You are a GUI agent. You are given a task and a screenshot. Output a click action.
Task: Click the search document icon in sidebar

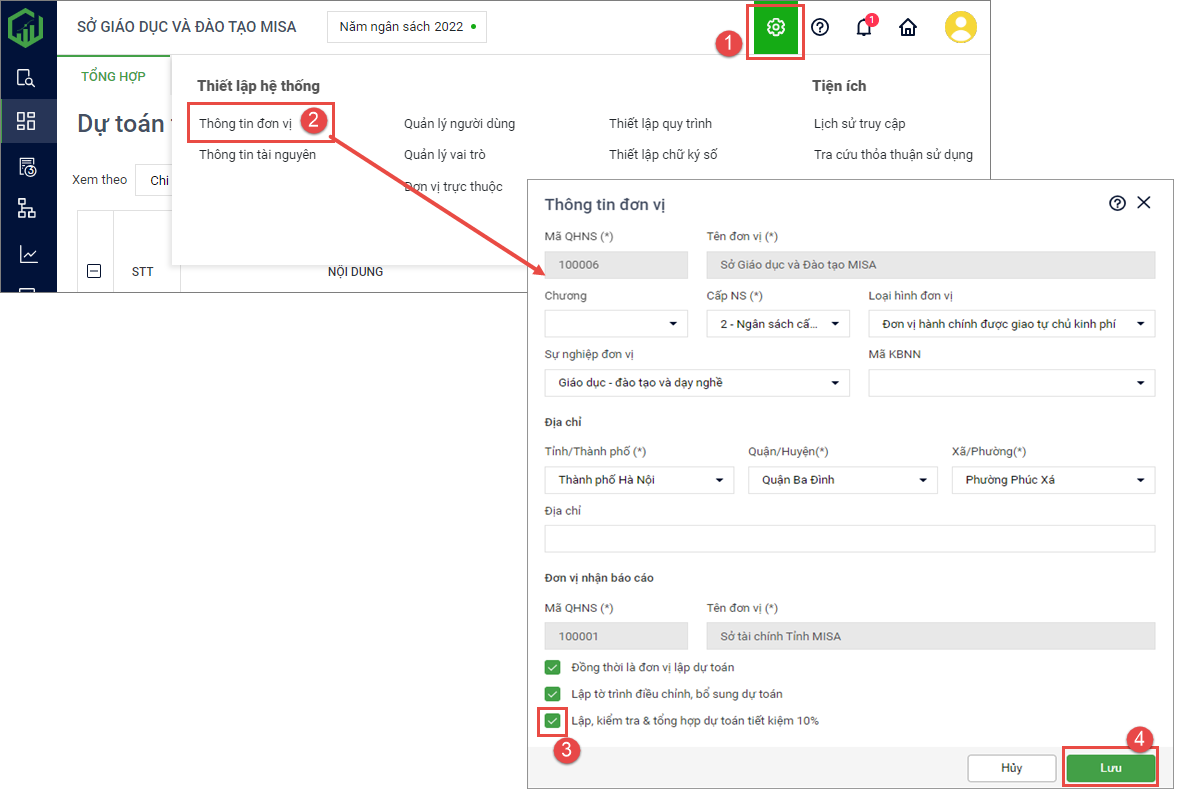pos(27,78)
